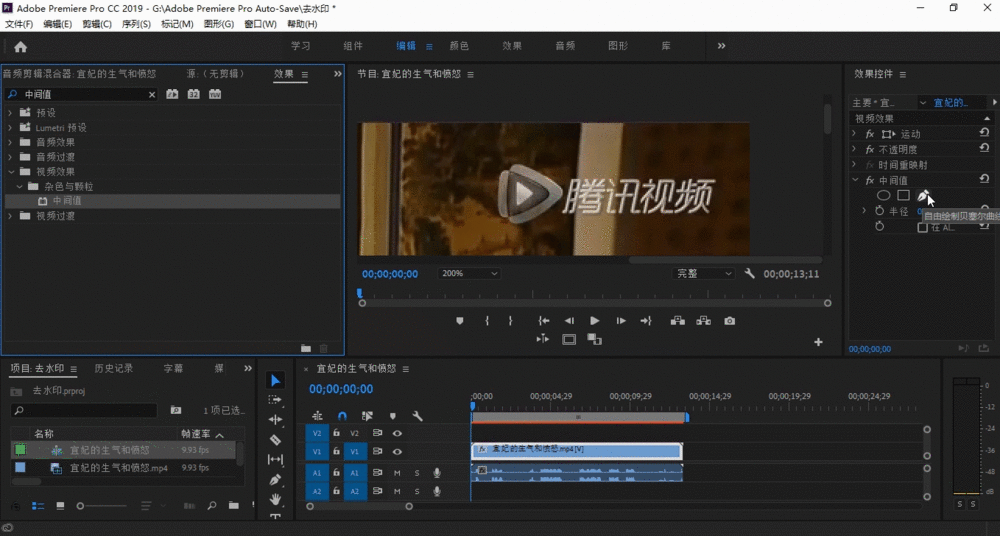Select the Hand tool
Image resolution: width=1000 pixels, height=536 pixels.
(276, 499)
